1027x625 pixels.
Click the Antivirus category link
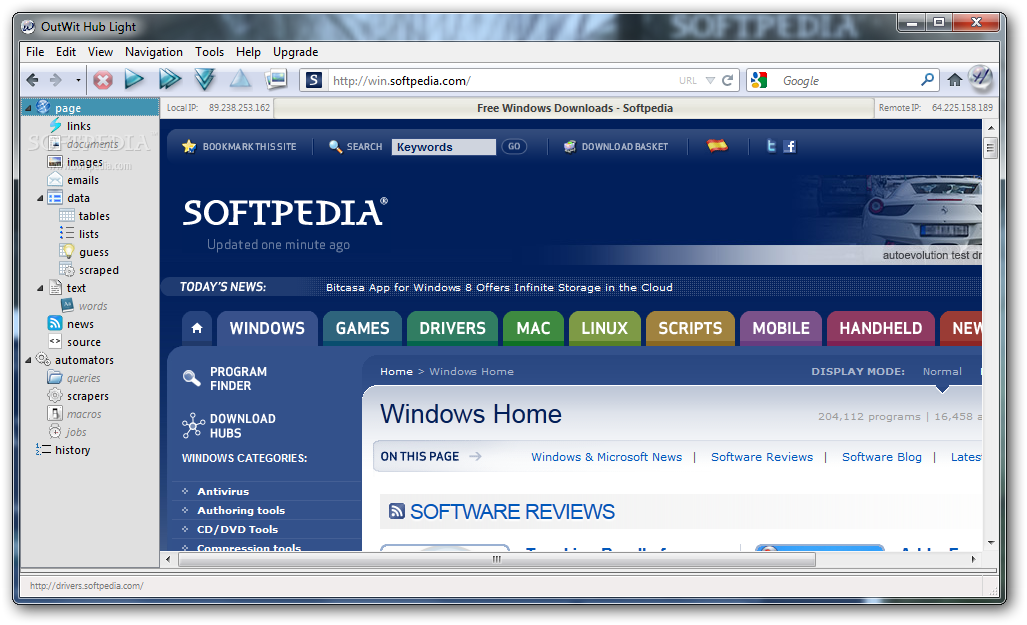point(223,491)
